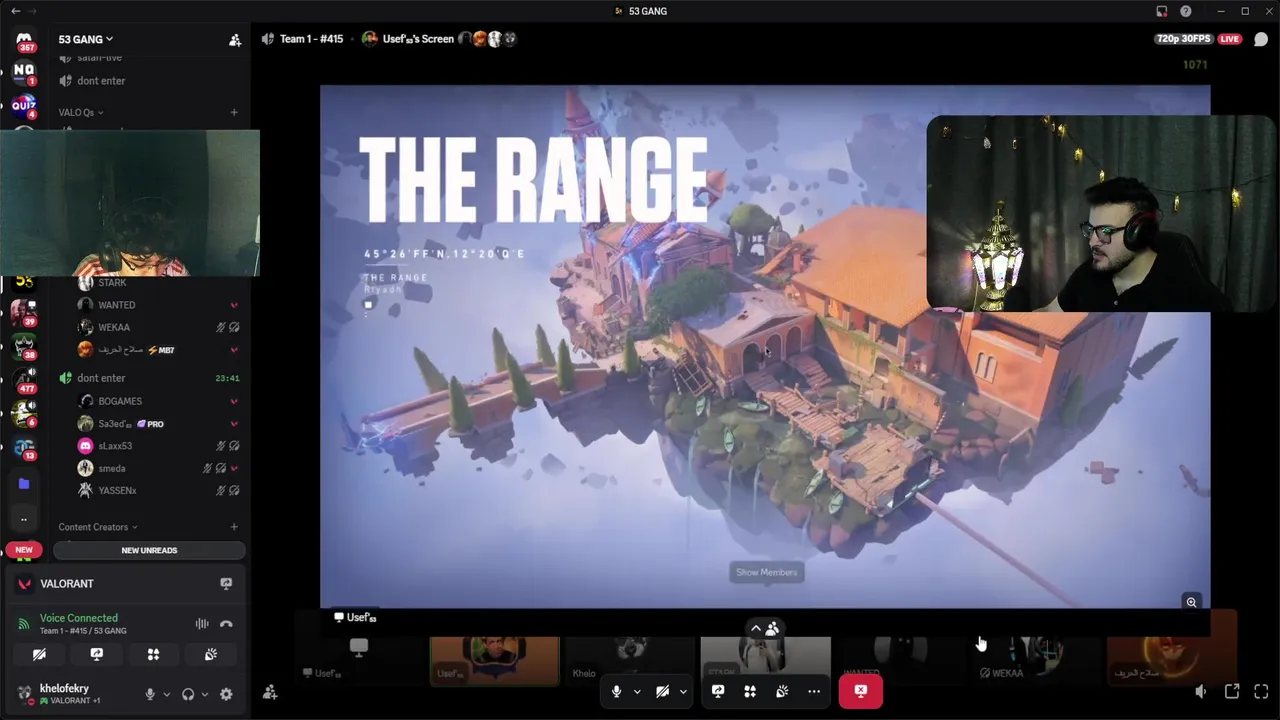Start an activity from sidebar panel
This screenshot has height=720, width=1280.
(153, 654)
